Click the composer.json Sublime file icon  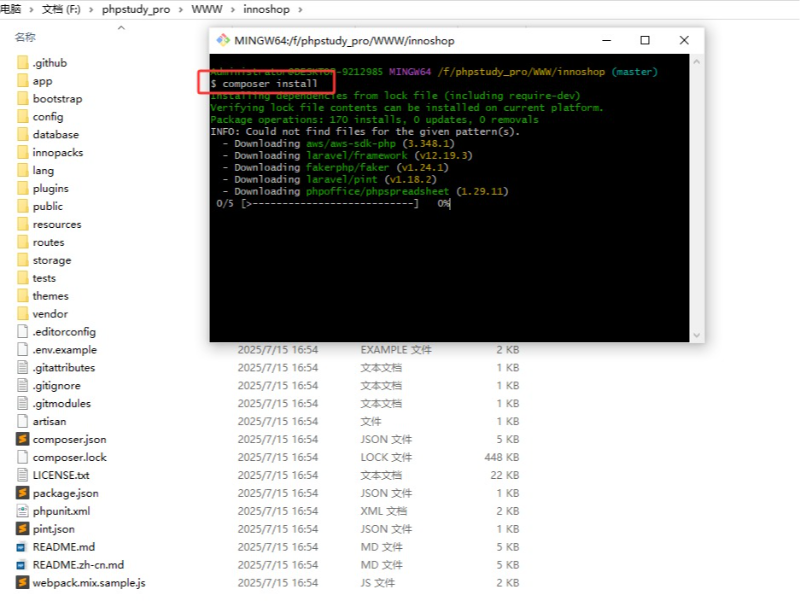point(22,439)
